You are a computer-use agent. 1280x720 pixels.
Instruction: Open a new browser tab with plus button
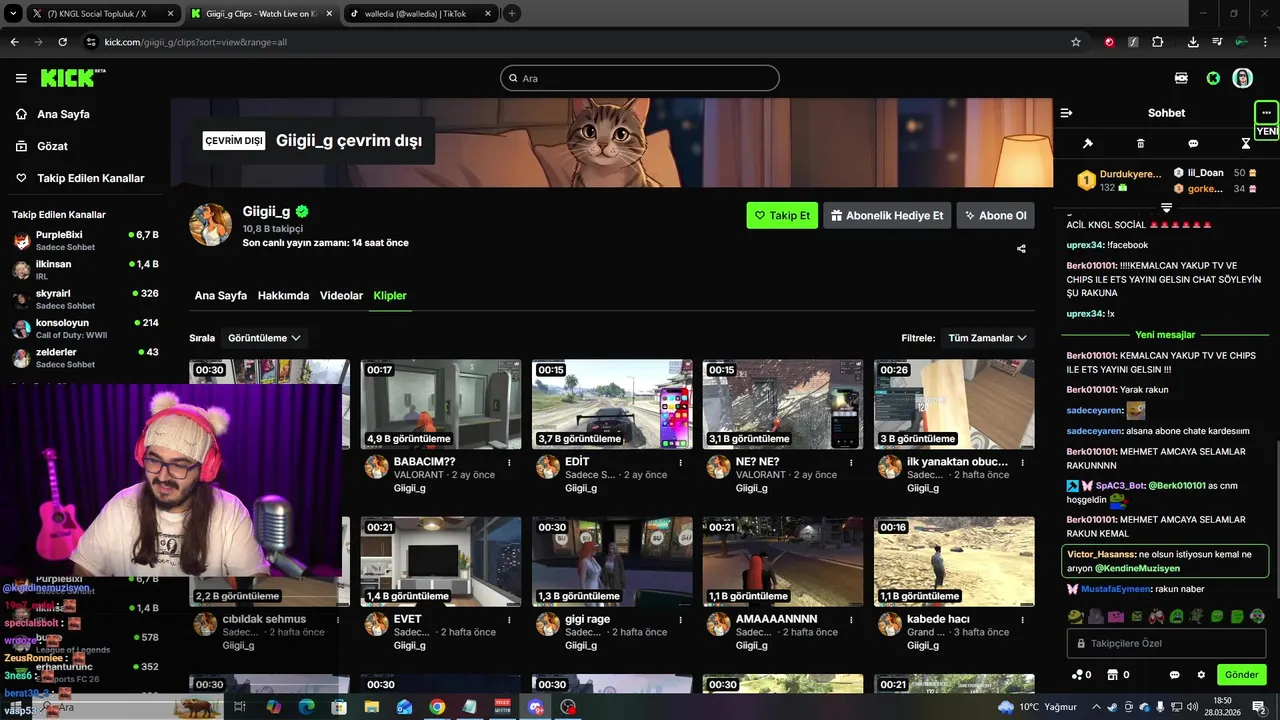point(512,14)
